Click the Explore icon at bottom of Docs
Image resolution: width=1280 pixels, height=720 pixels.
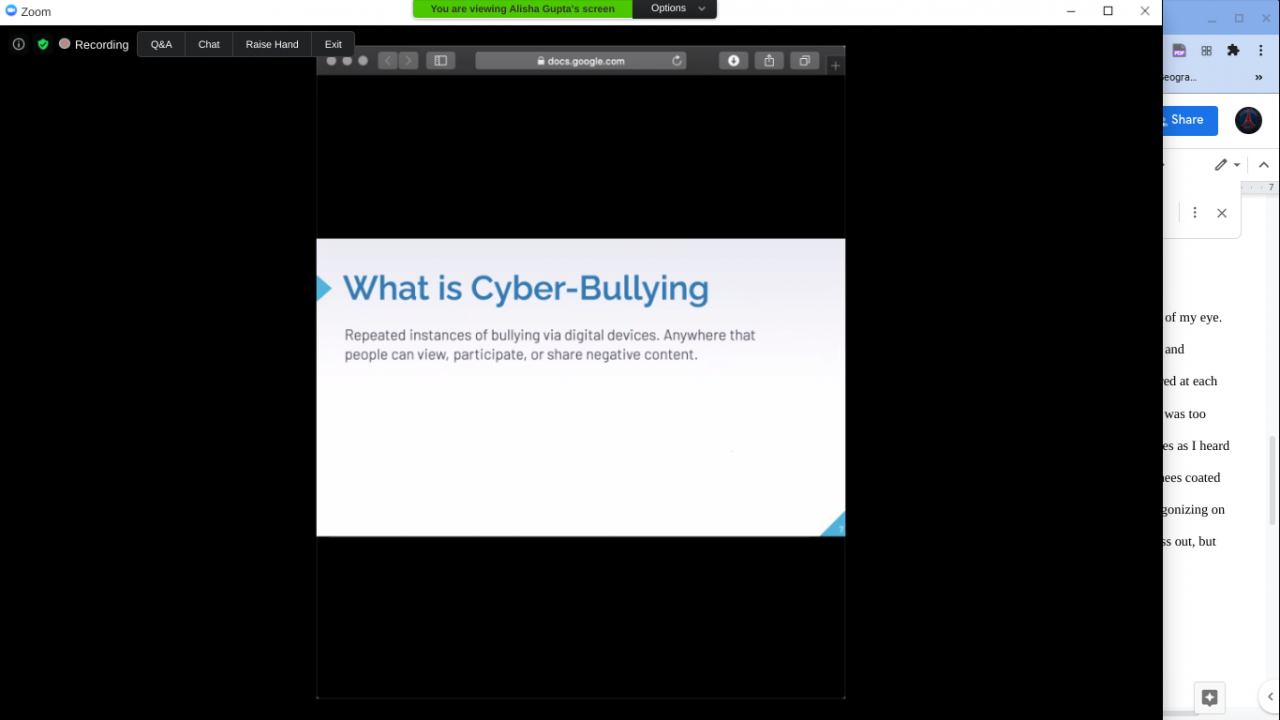click(x=1209, y=697)
